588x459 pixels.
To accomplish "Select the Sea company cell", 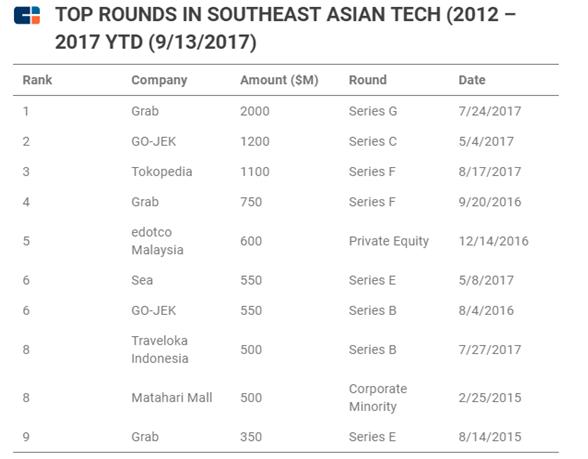I will [x=142, y=280].
